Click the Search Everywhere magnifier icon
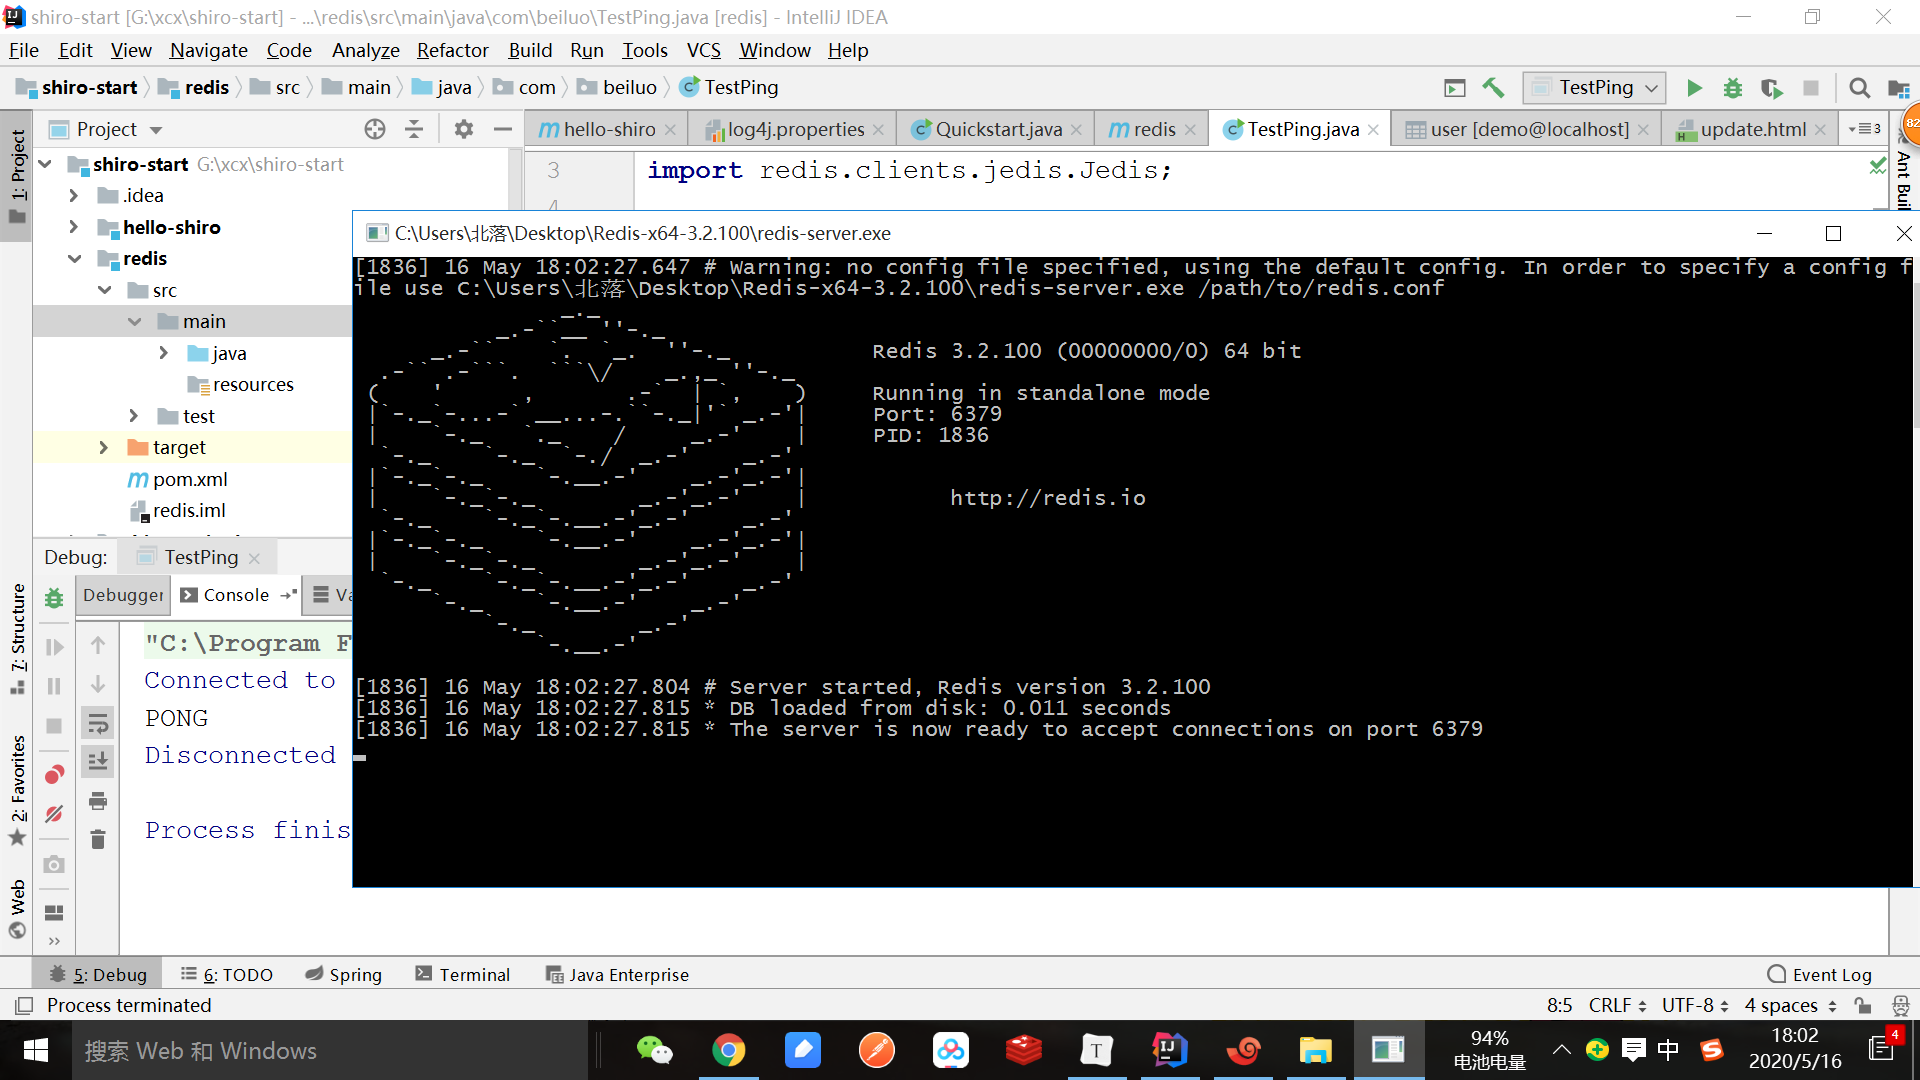 (x=1859, y=88)
